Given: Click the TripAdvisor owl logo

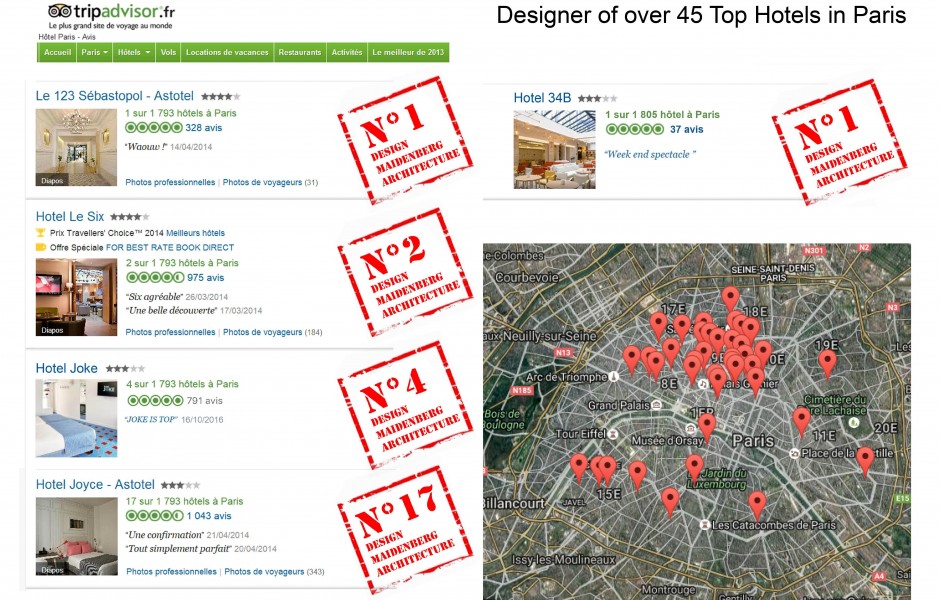Looking at the screenshot, I should pyautogui.click(x=59, y=11).
